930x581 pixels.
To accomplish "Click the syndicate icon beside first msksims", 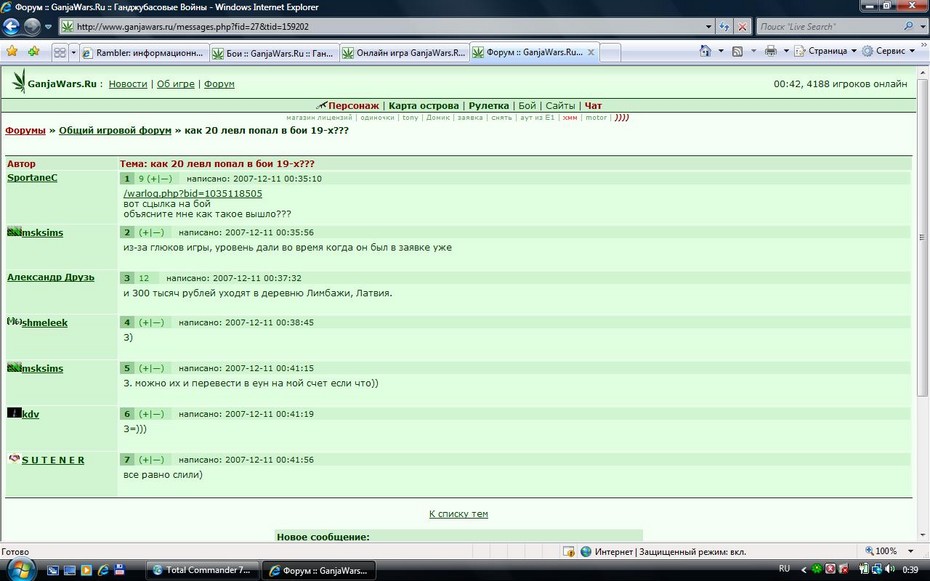I will pos(14,232).
